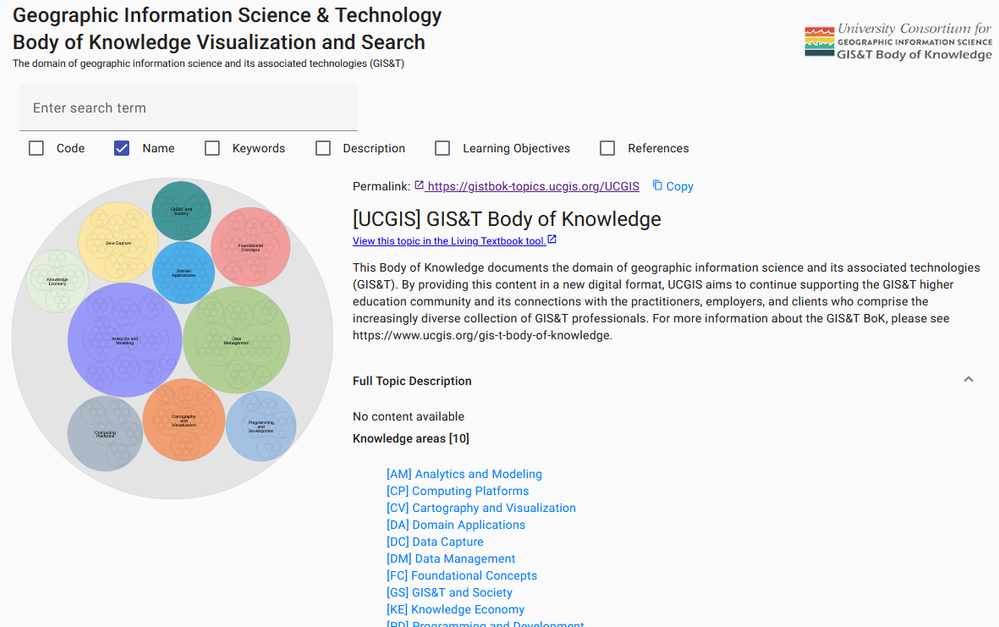Check the Learning Objectives checkbox
Image resolution: width=999 pixels, height=627 pixels.
click(x=442, y=148)
